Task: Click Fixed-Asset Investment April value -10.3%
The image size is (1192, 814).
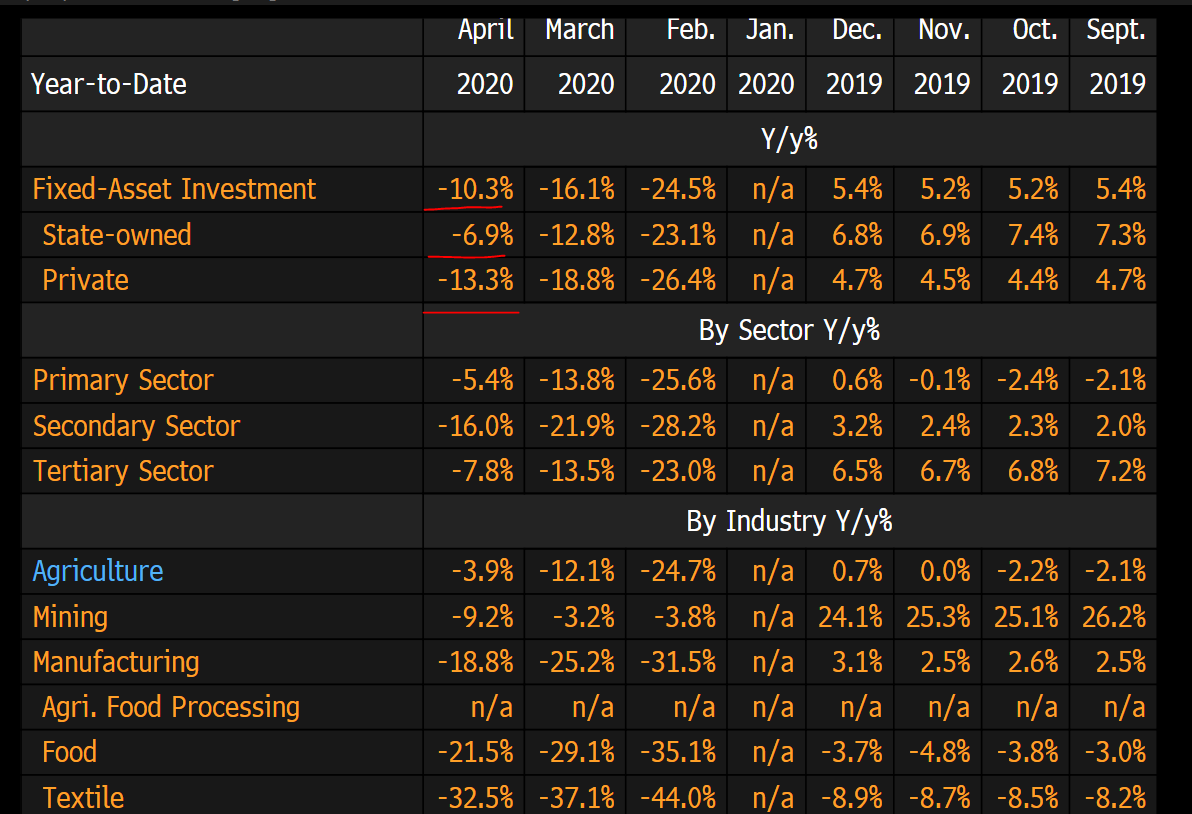Action: click(x=476, y=188)
